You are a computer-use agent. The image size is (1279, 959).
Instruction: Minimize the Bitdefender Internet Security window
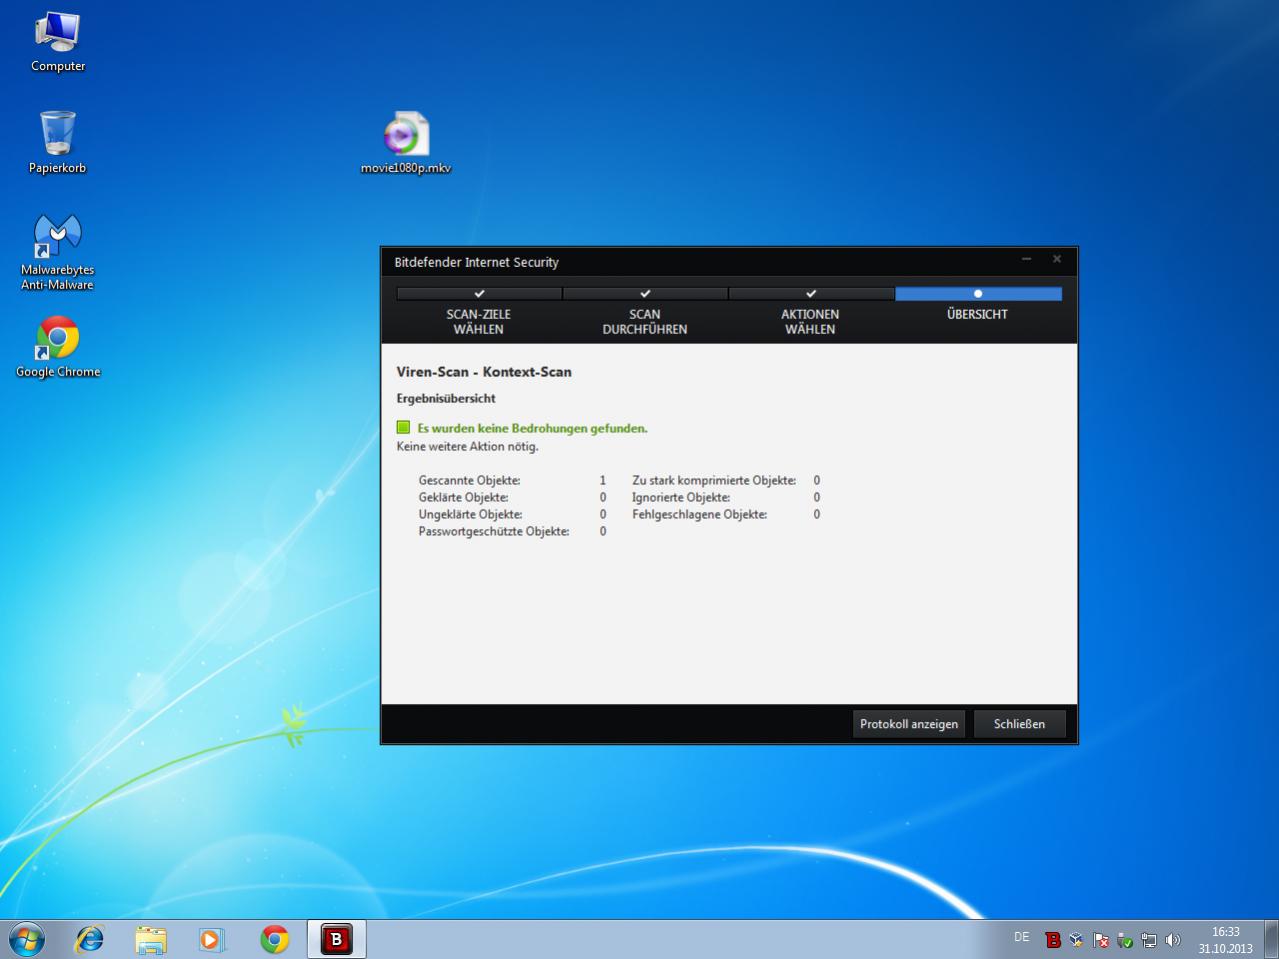[1026, 259]
